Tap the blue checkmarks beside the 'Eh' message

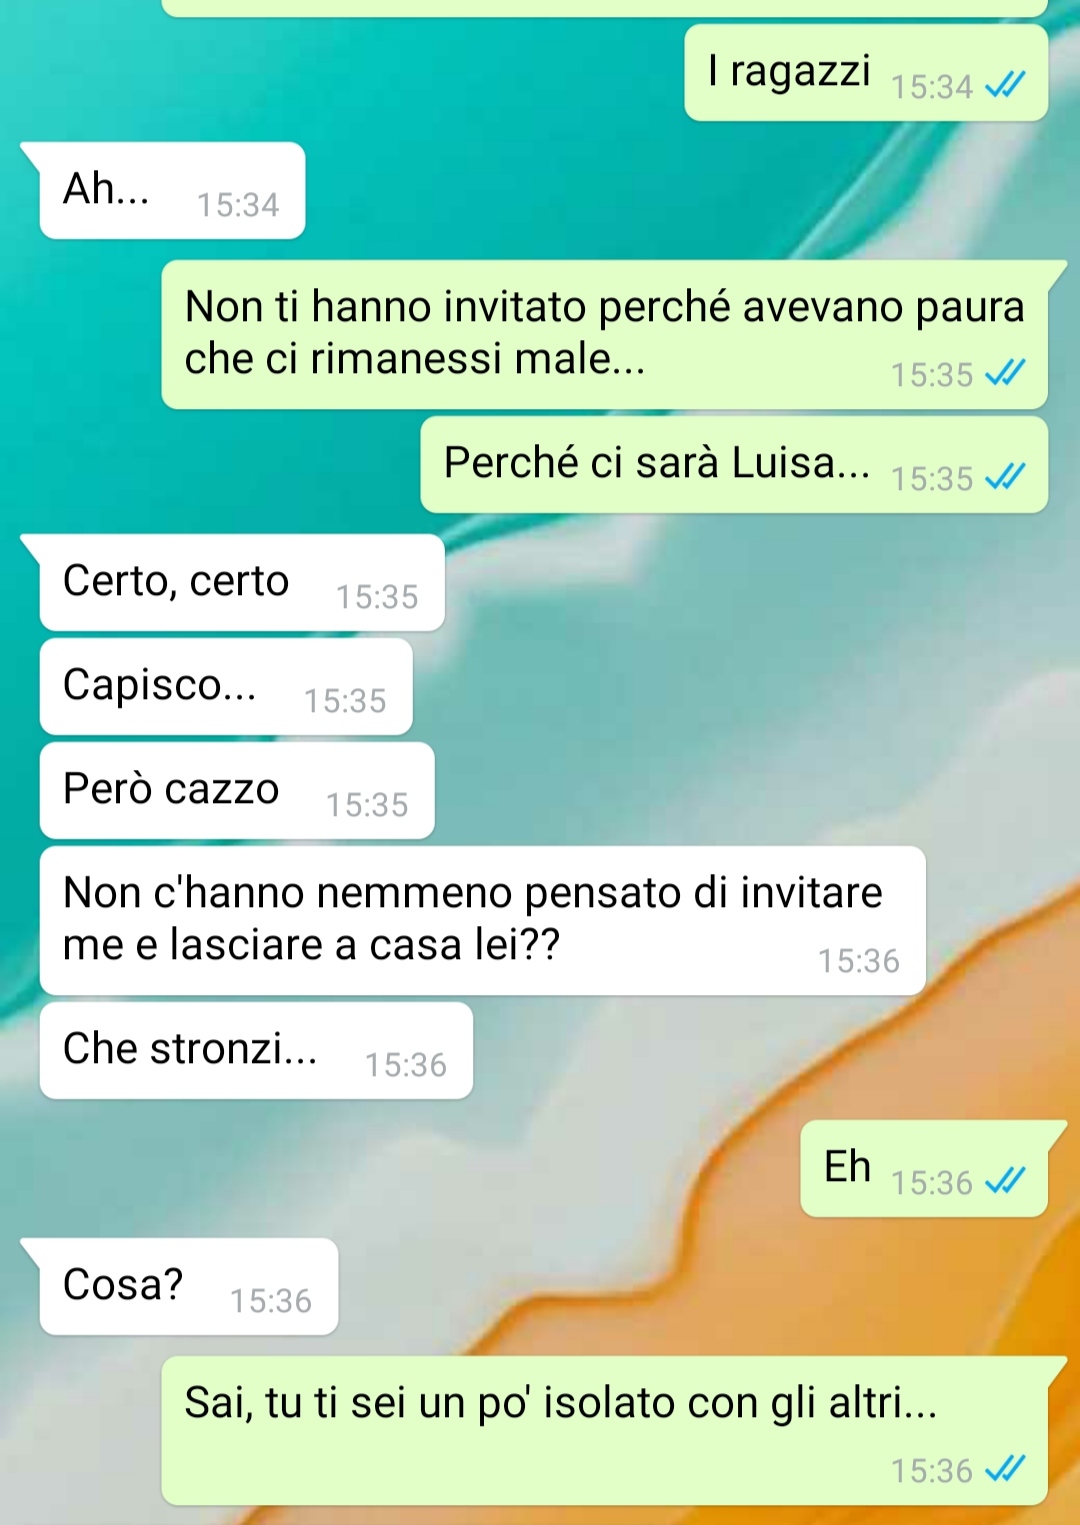point(1005,1182)
